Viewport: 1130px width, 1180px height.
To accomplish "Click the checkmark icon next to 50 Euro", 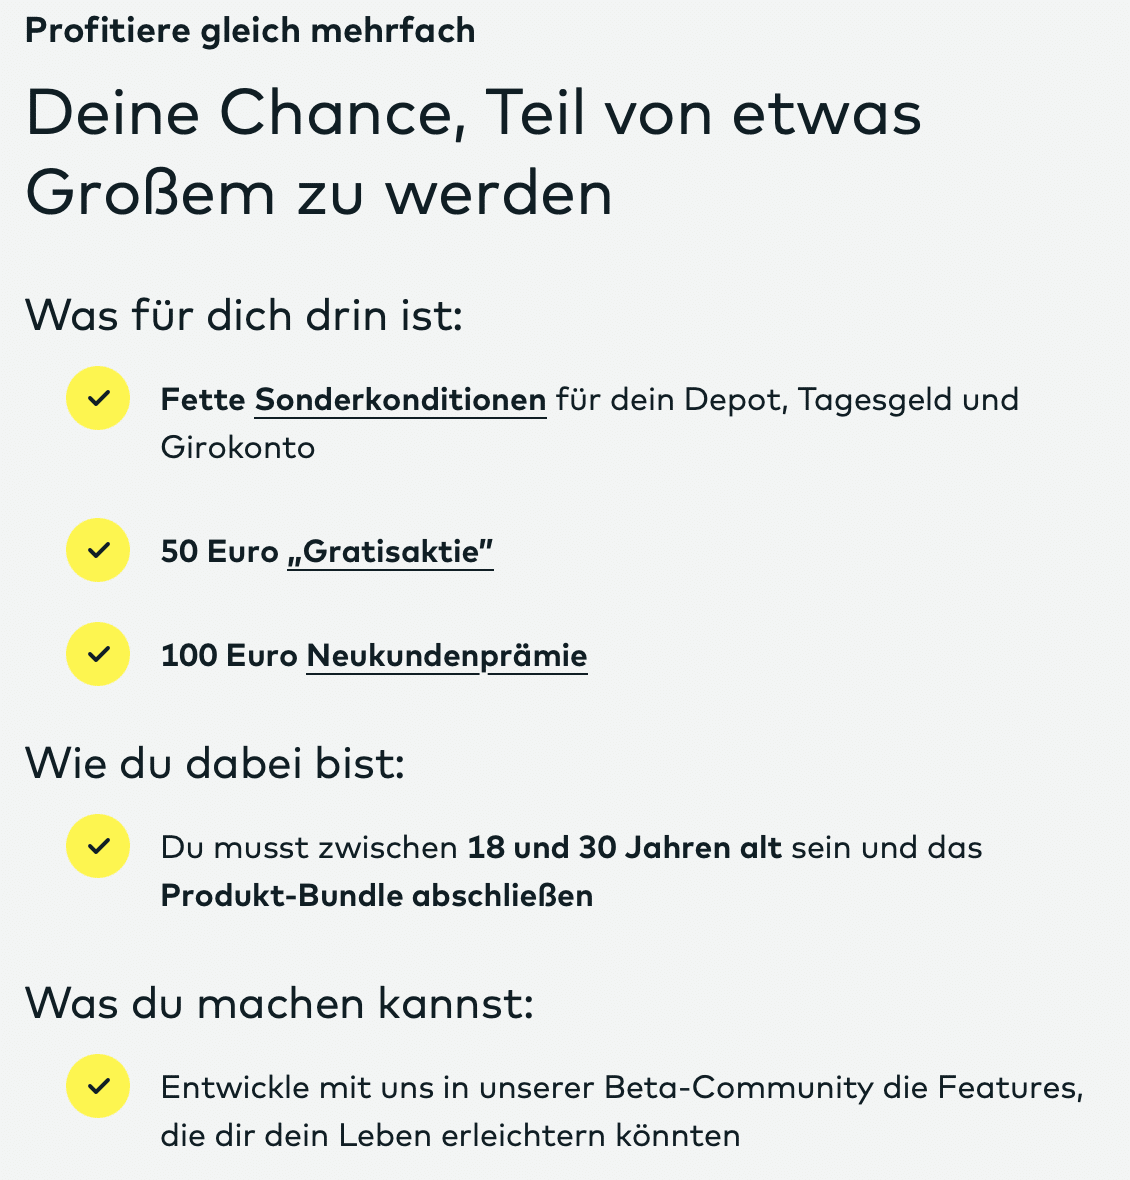I will [98, 550].
